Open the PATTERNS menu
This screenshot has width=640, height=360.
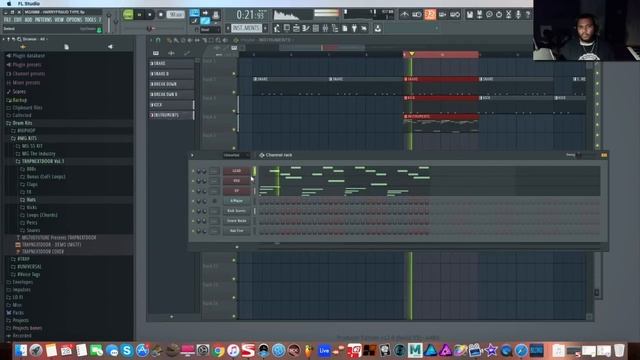pos(43,20)
